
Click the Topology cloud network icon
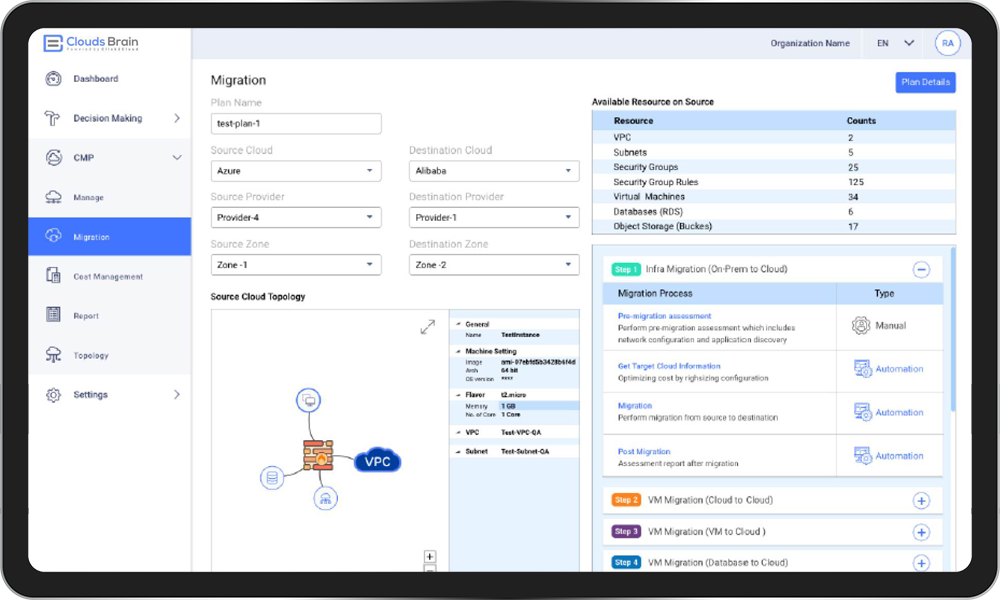point(54,355)
